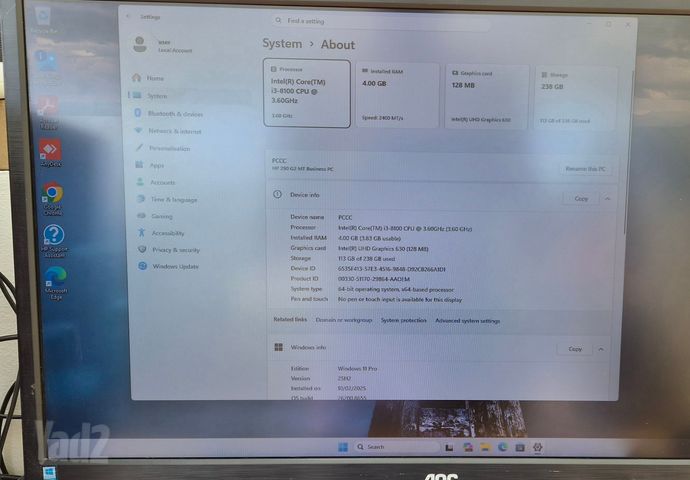The width and height of the screenshot is (690, 480).
Task: Click the info icon beside Device info heading
Action: click(277, 194)
